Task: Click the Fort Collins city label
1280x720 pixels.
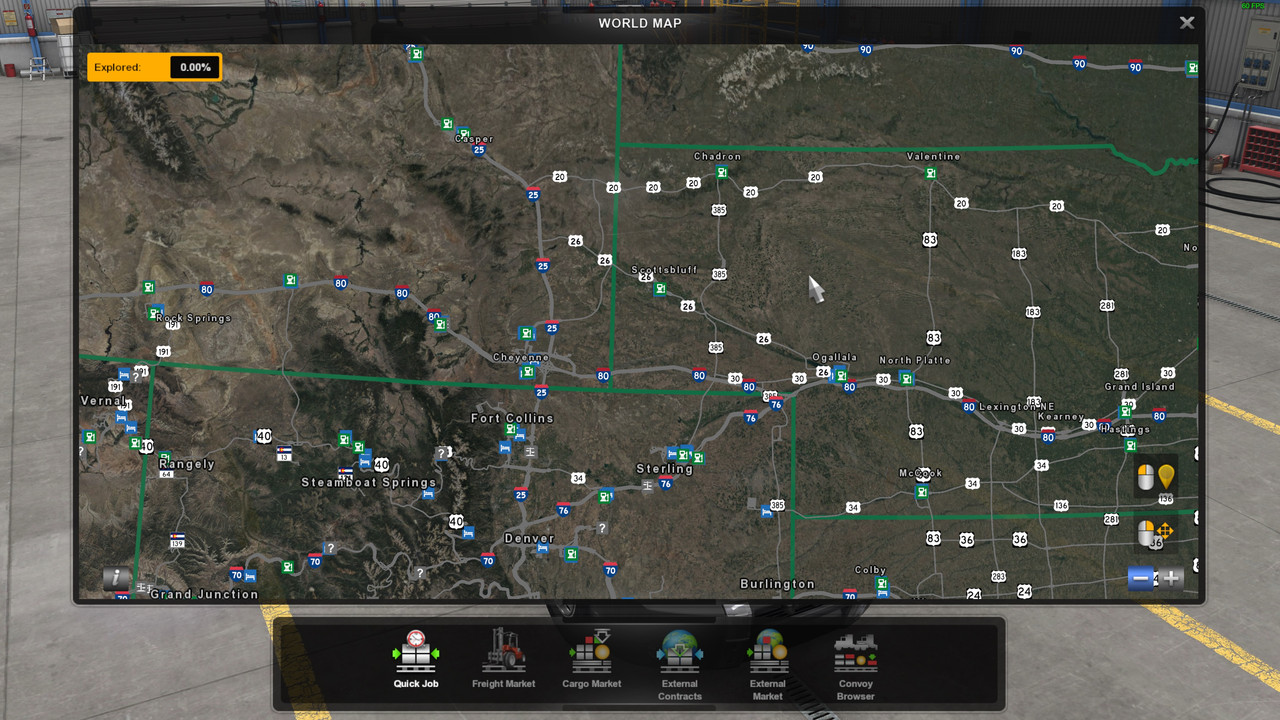Action: coord(512,418)
